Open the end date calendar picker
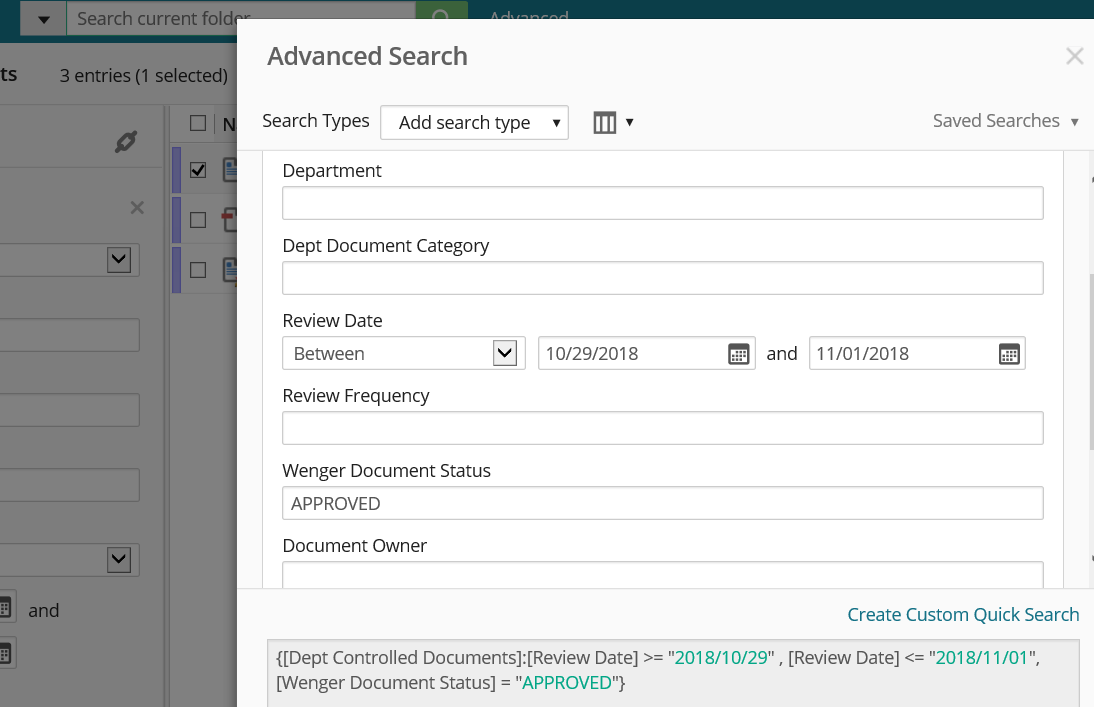The image size is (1094, 707). [x=1009, y=354]
